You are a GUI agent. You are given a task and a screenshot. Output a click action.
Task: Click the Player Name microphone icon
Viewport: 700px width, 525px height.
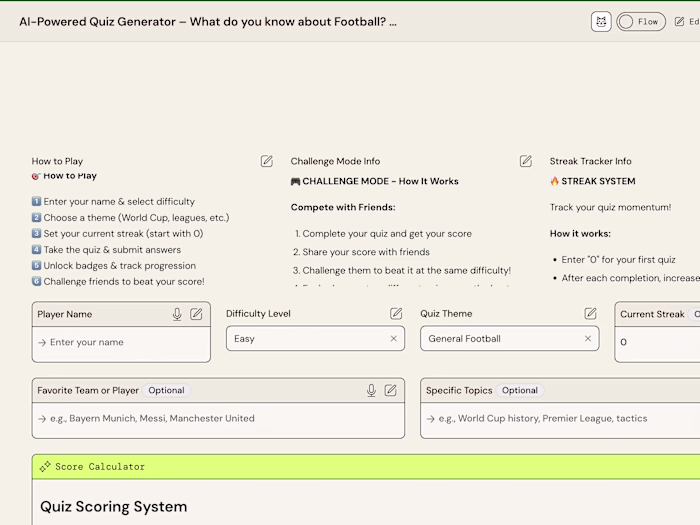pos(177,314)
